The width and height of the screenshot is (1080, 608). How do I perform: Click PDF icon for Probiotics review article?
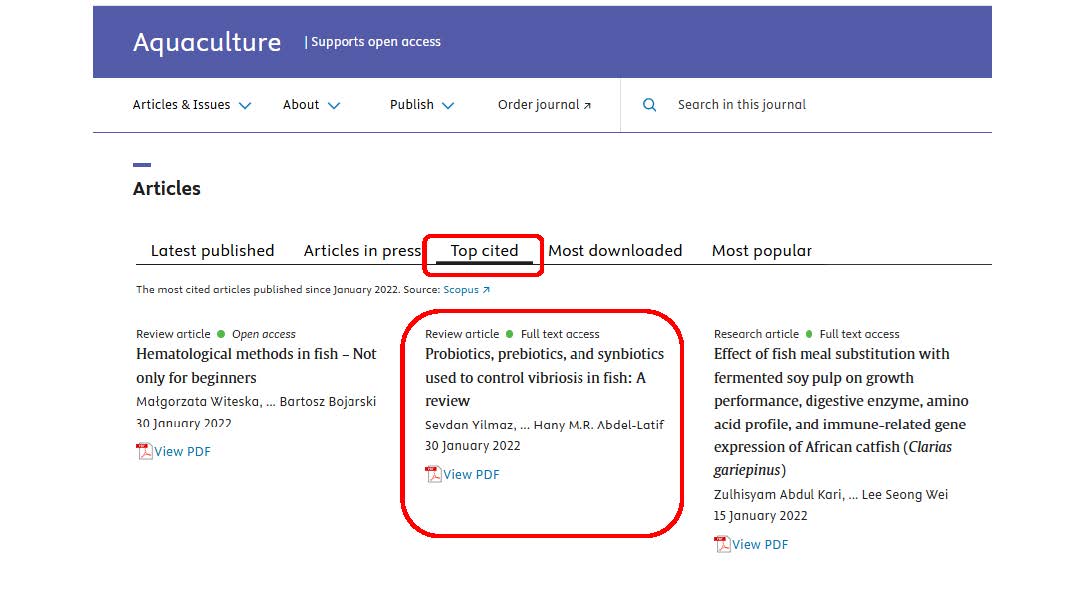pyautogui.click(x=433, y=475)
